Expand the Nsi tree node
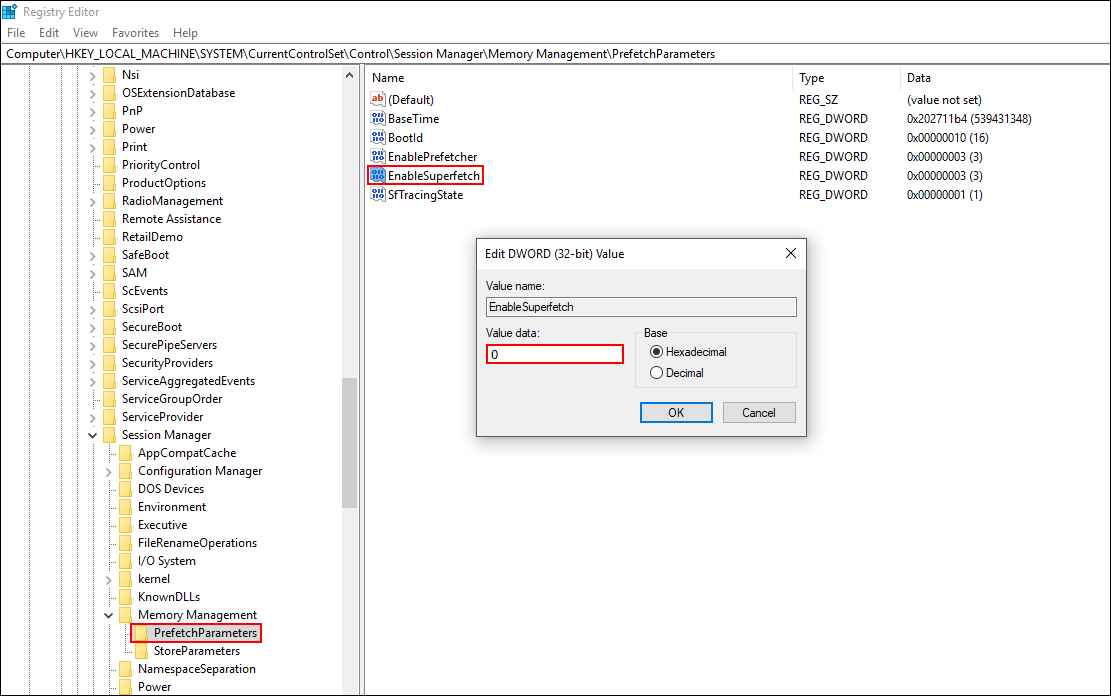1111x696 pixels. pyautogui.click(x=93, y=75)
